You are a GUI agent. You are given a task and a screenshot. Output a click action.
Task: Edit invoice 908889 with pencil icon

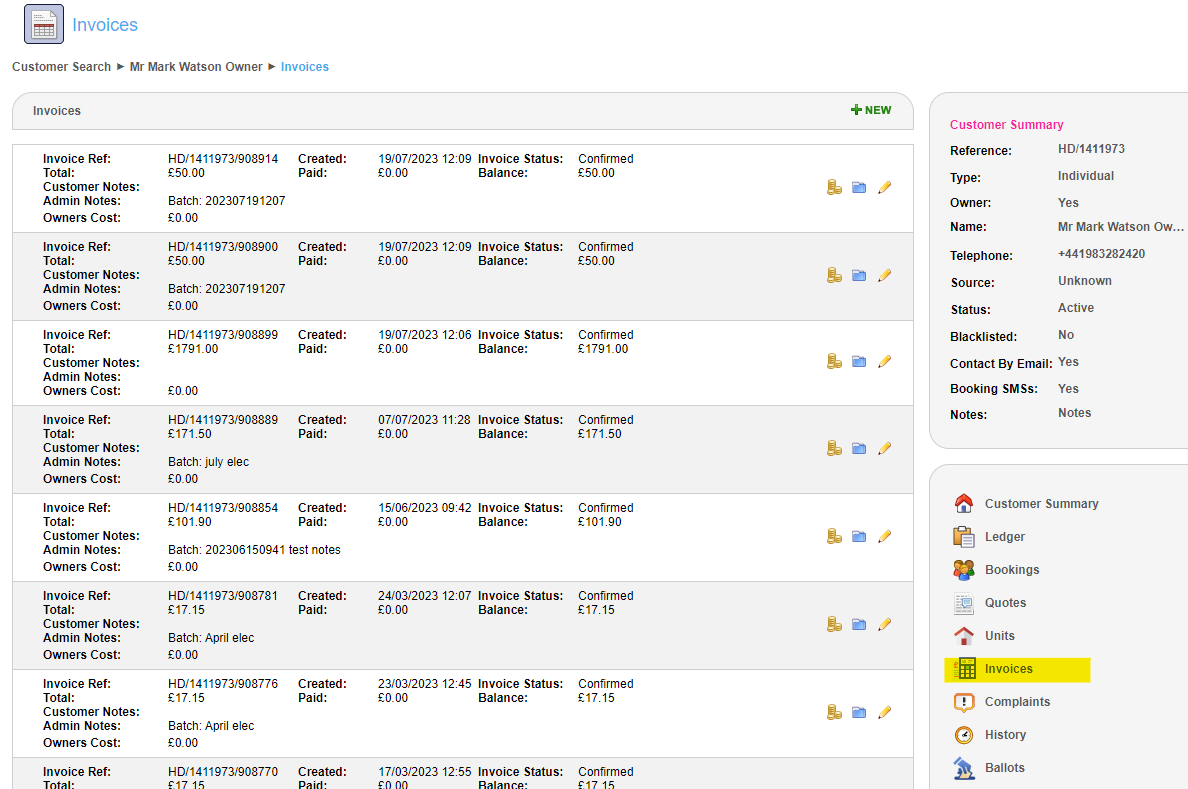[x=884, y=448]
